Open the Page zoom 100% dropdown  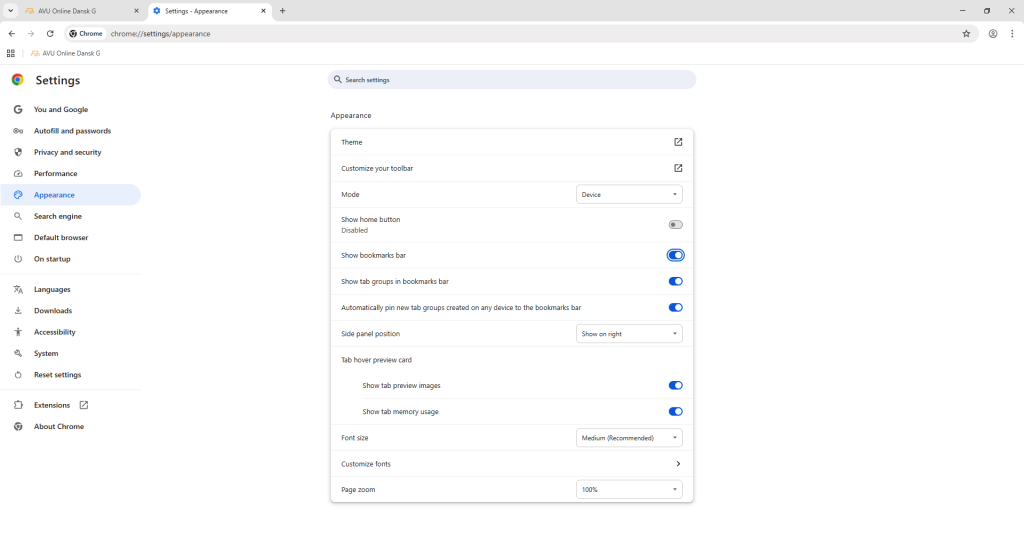click(x=629, y=490)
